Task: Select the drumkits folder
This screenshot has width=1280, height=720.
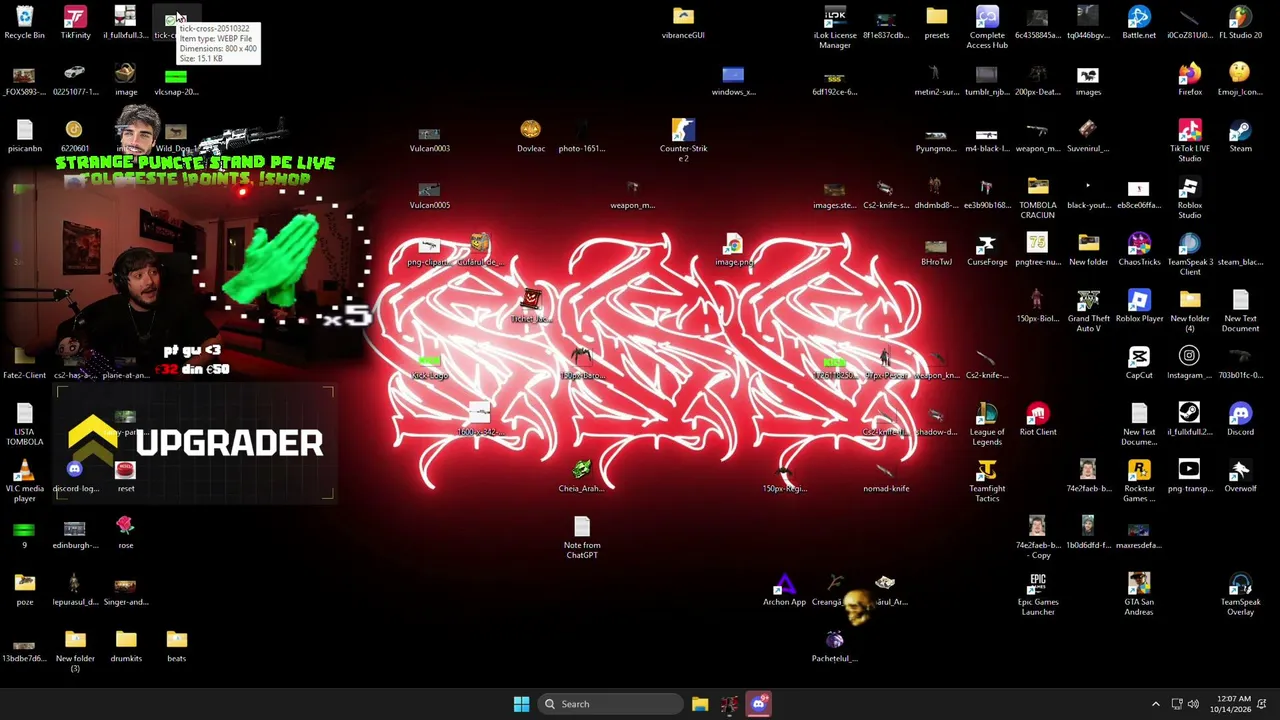Action: (x=126, y=647)
